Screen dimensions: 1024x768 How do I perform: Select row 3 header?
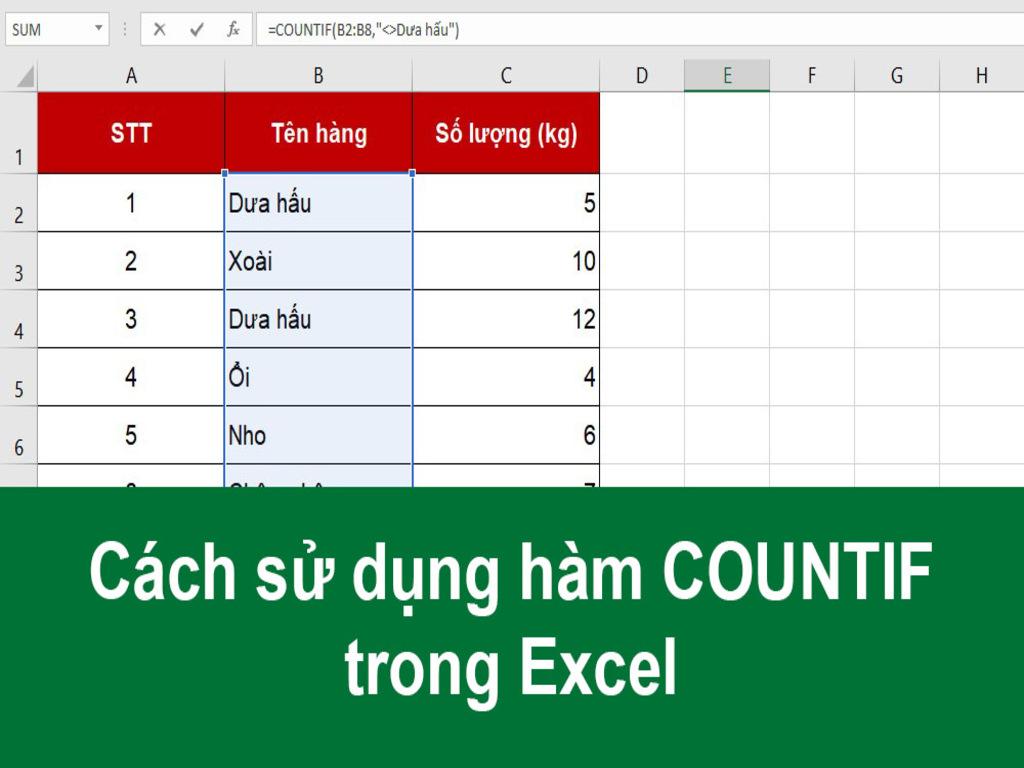point(19,261)
